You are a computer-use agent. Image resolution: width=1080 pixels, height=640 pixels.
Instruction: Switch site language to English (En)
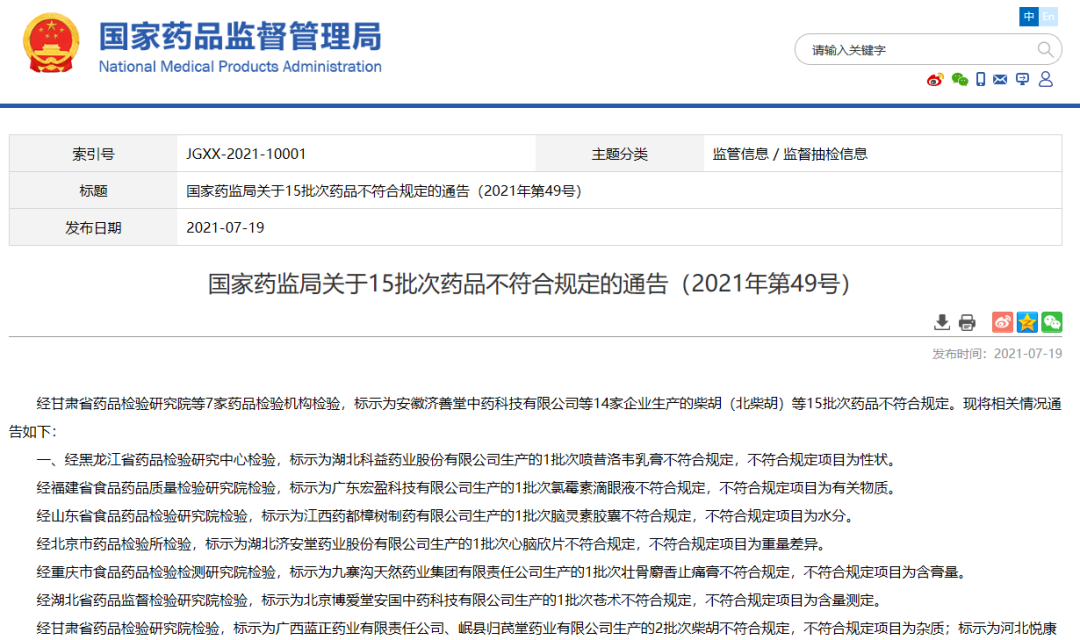click(1048, 17)
